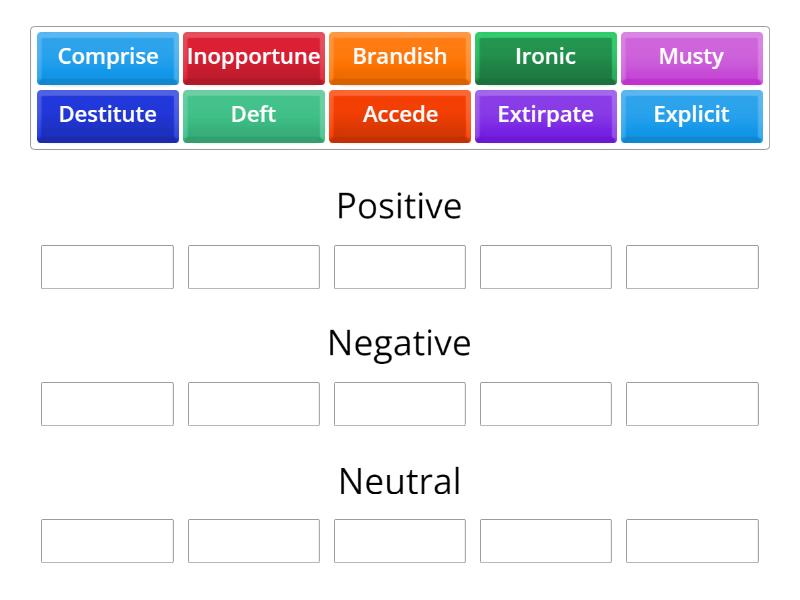Click the first empty slot under Neutral
Screen dimensions: 800x600
point(107,541)
